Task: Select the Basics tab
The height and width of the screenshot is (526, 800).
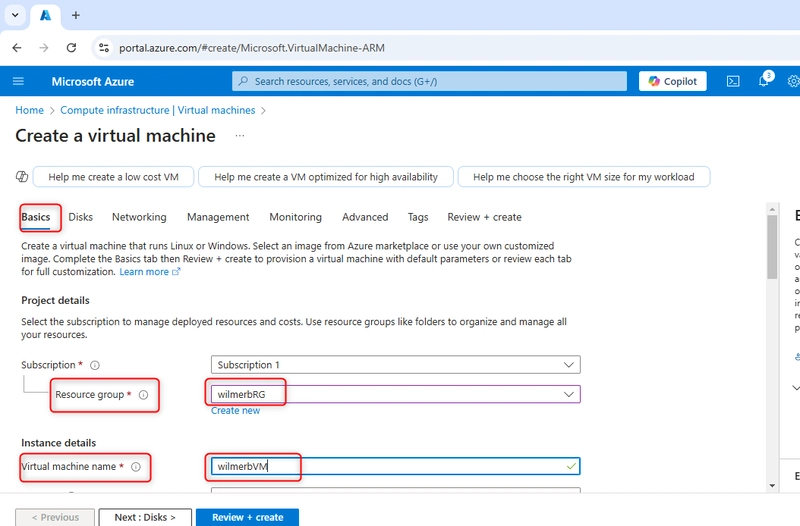Action: tap(36, 217)
